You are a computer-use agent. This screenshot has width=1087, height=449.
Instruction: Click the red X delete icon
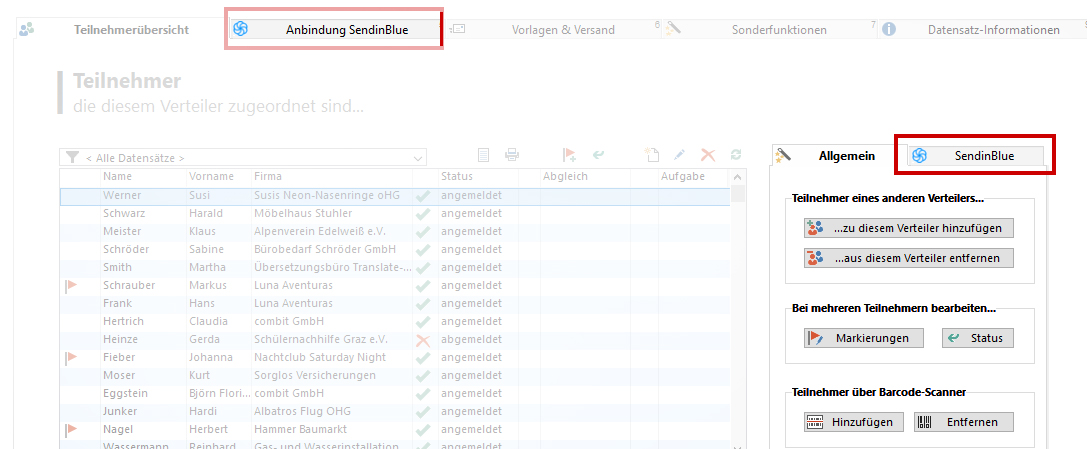[707, 155]
